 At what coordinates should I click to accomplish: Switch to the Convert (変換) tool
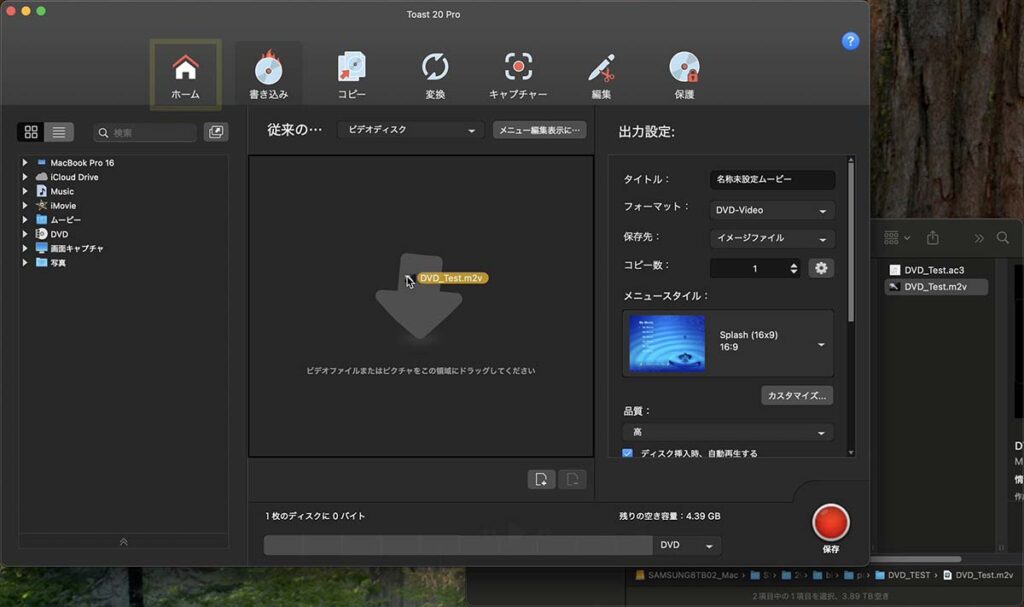(435, 75)
